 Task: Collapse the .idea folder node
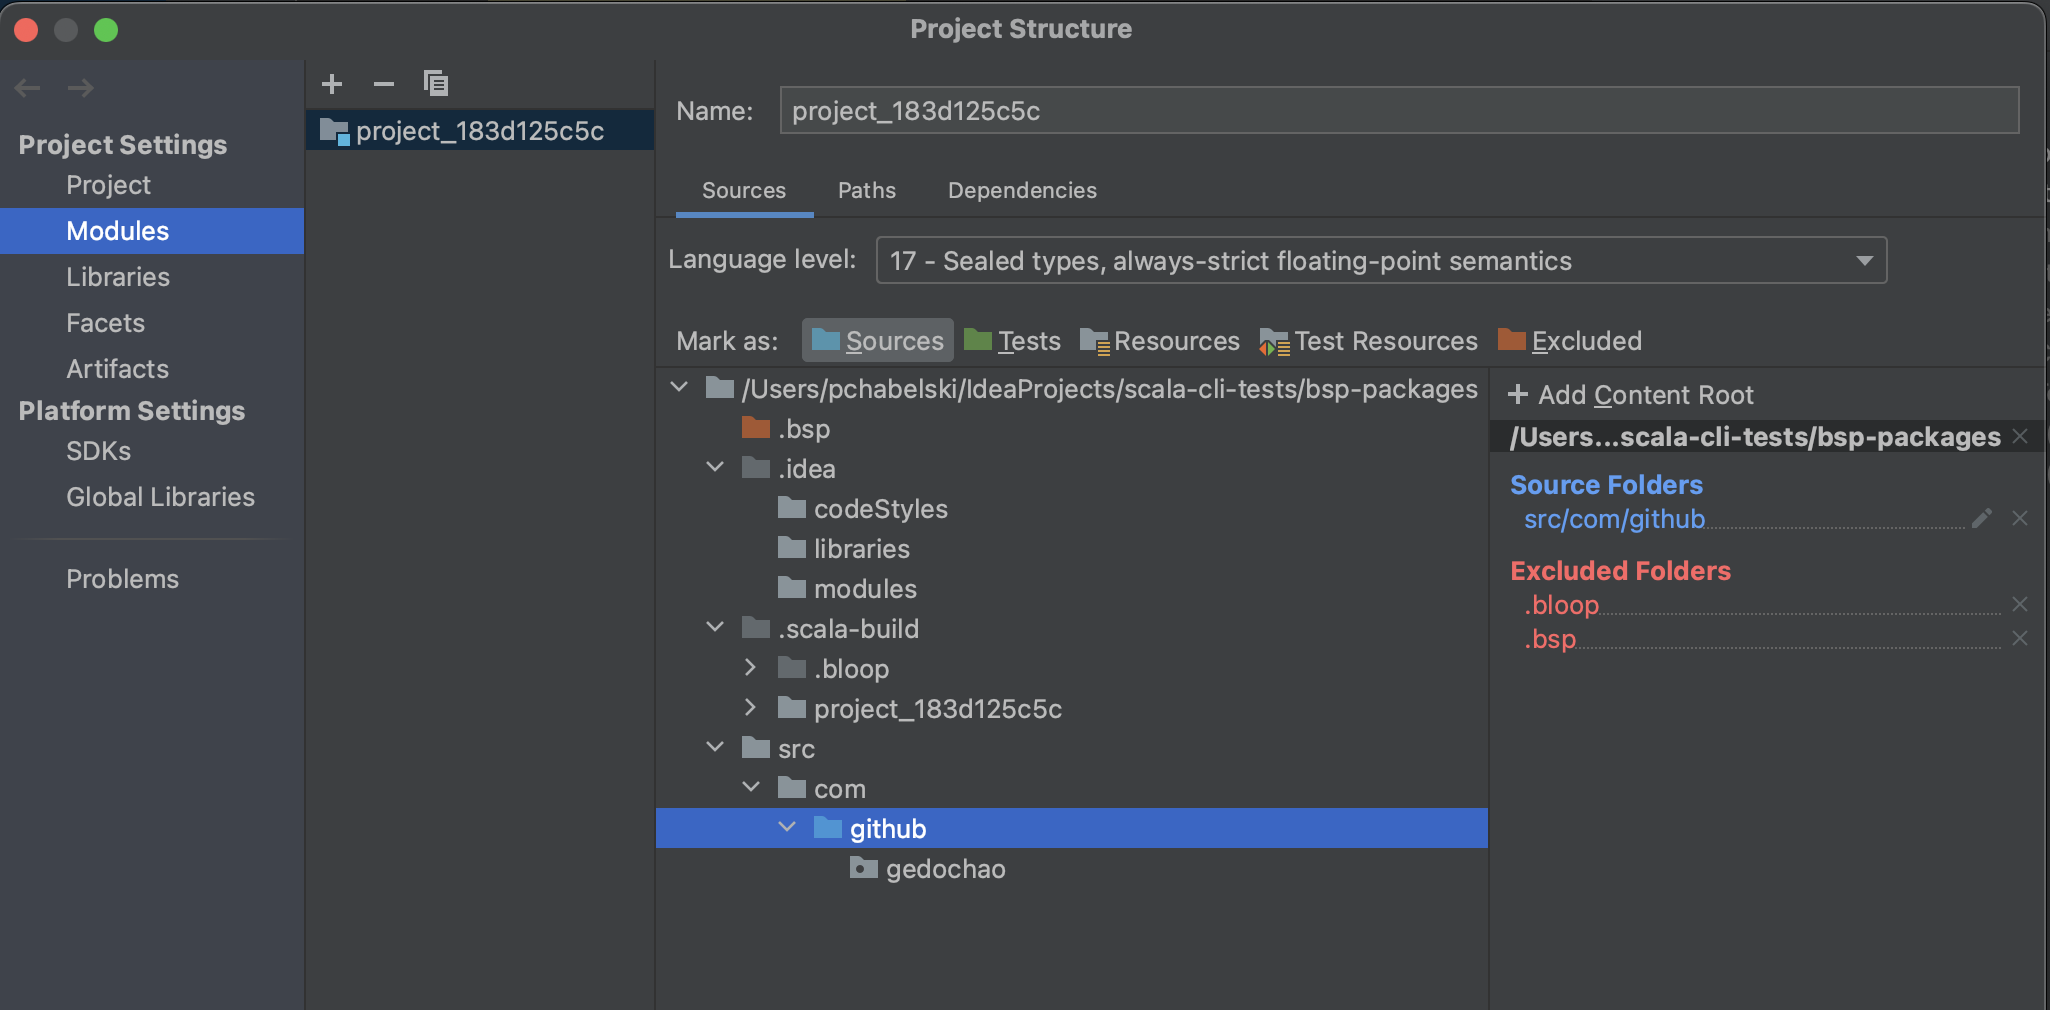[x=714, y=467]
